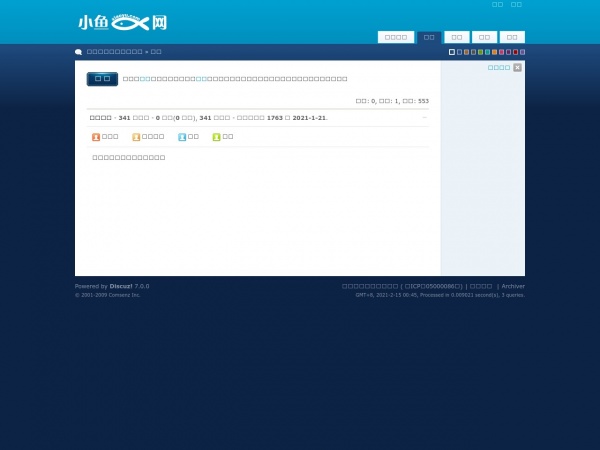Click the dark blue button above forum stats

[x=102, y=79]
